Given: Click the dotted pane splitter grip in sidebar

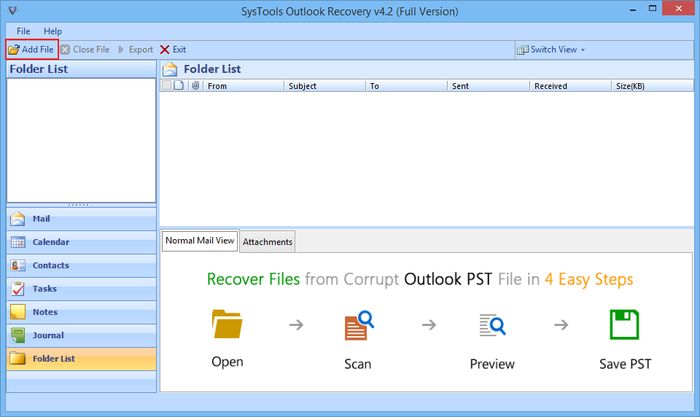Looking at the screenshot, I should click(x=80, y=204).
